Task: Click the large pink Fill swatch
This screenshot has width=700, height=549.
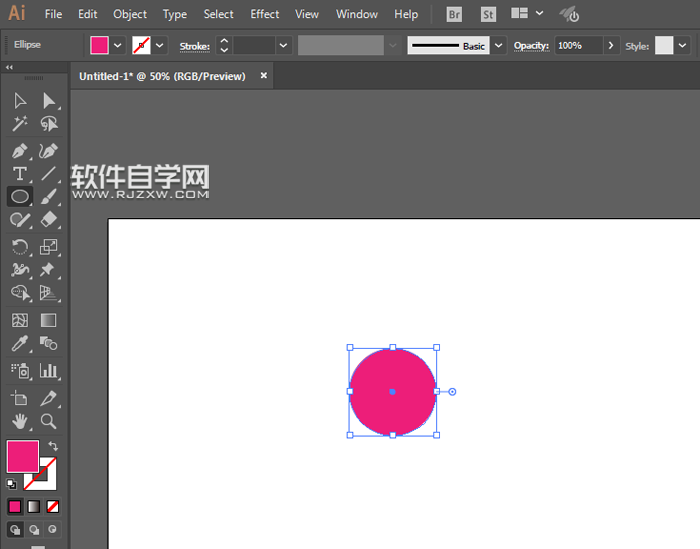Action: tap(22, 456)
